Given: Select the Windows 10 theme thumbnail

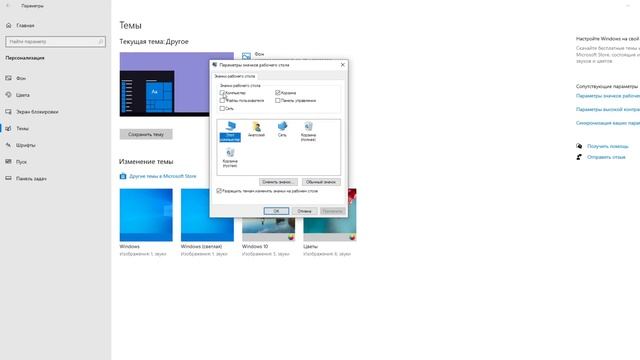Looking at the screenshot, I should [x=269, y=229].
